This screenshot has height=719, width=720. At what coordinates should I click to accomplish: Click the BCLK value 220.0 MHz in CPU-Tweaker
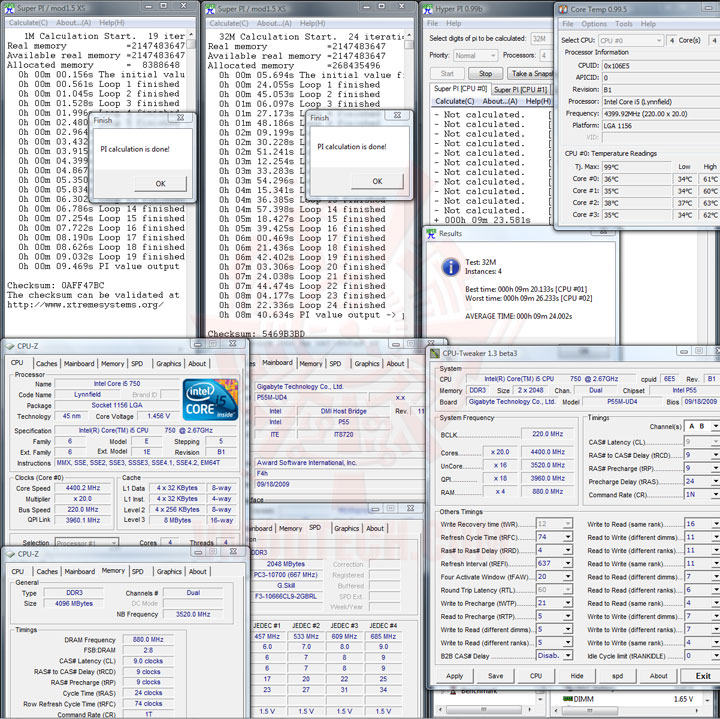[x=547, y=434]
